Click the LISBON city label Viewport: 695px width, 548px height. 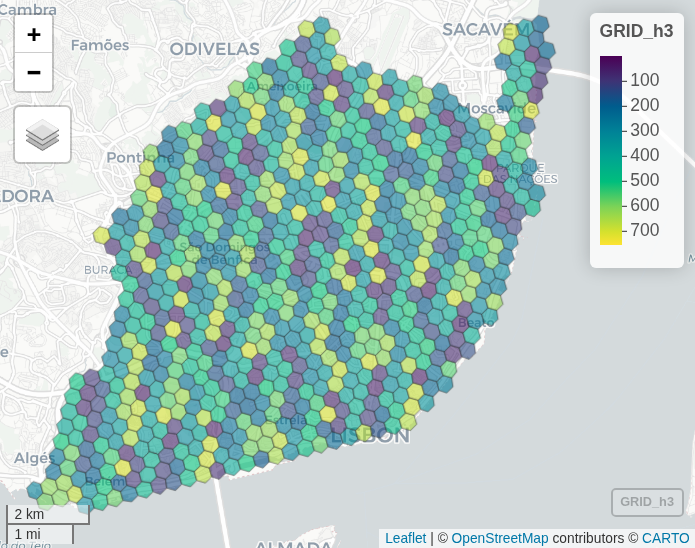point(369,436)
